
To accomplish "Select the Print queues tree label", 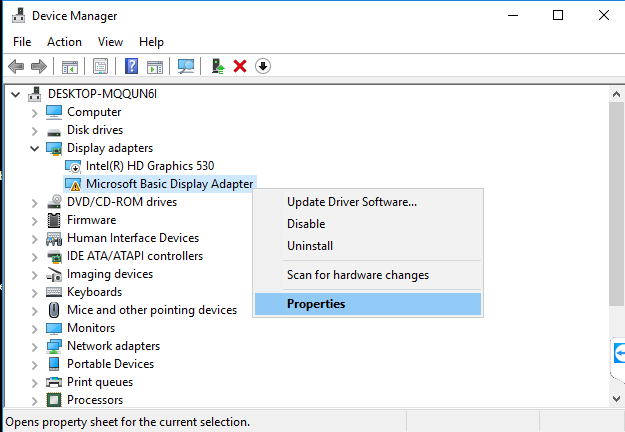I will (x=100, y=382).
